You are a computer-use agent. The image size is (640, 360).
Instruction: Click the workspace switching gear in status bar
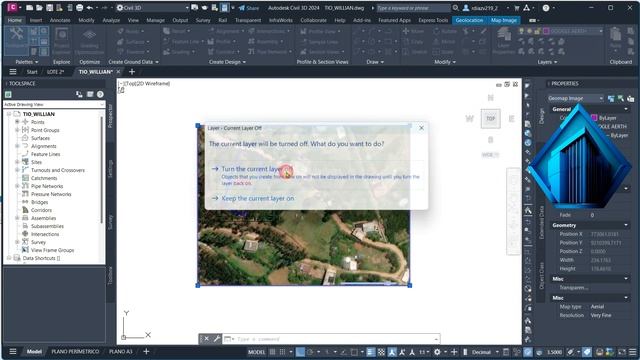(437, 352)
